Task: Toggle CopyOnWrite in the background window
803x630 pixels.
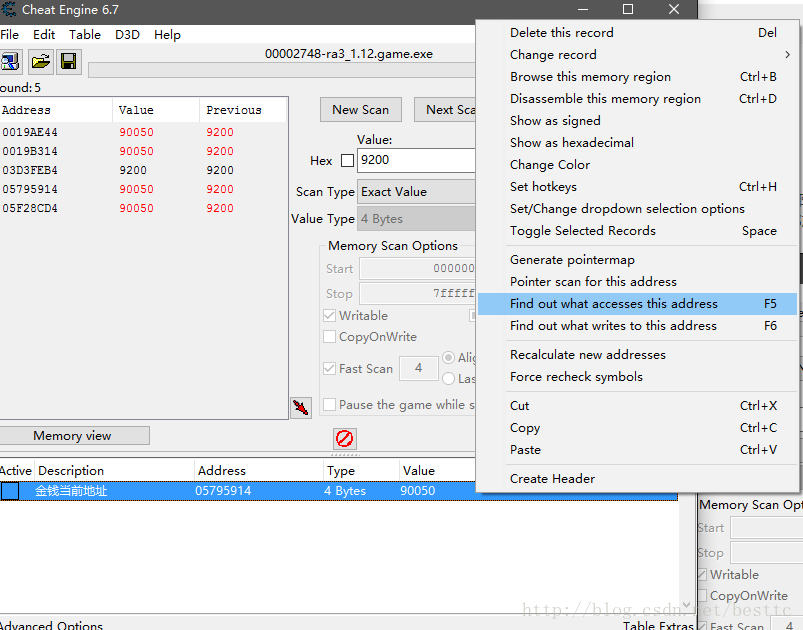Action: click(x=702, y=596)
